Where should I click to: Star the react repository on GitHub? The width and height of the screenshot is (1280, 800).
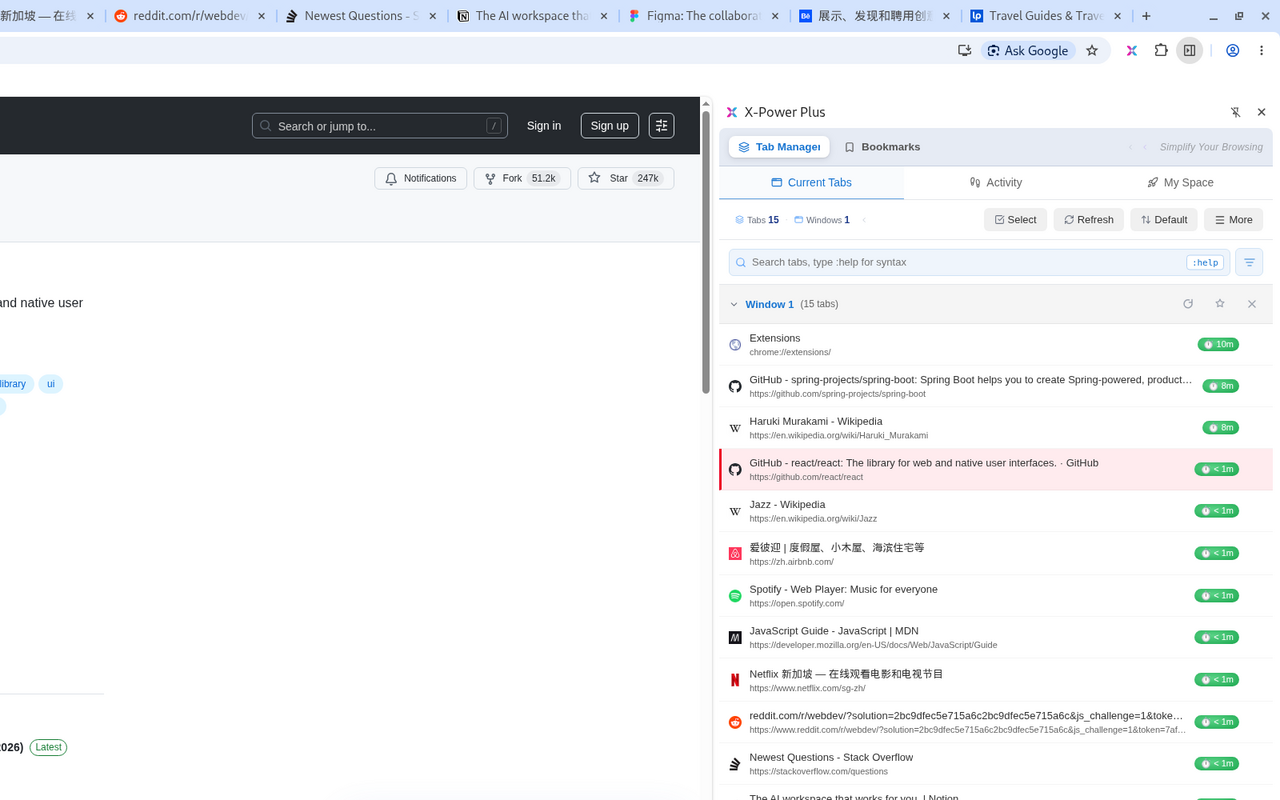click(625, 178)
